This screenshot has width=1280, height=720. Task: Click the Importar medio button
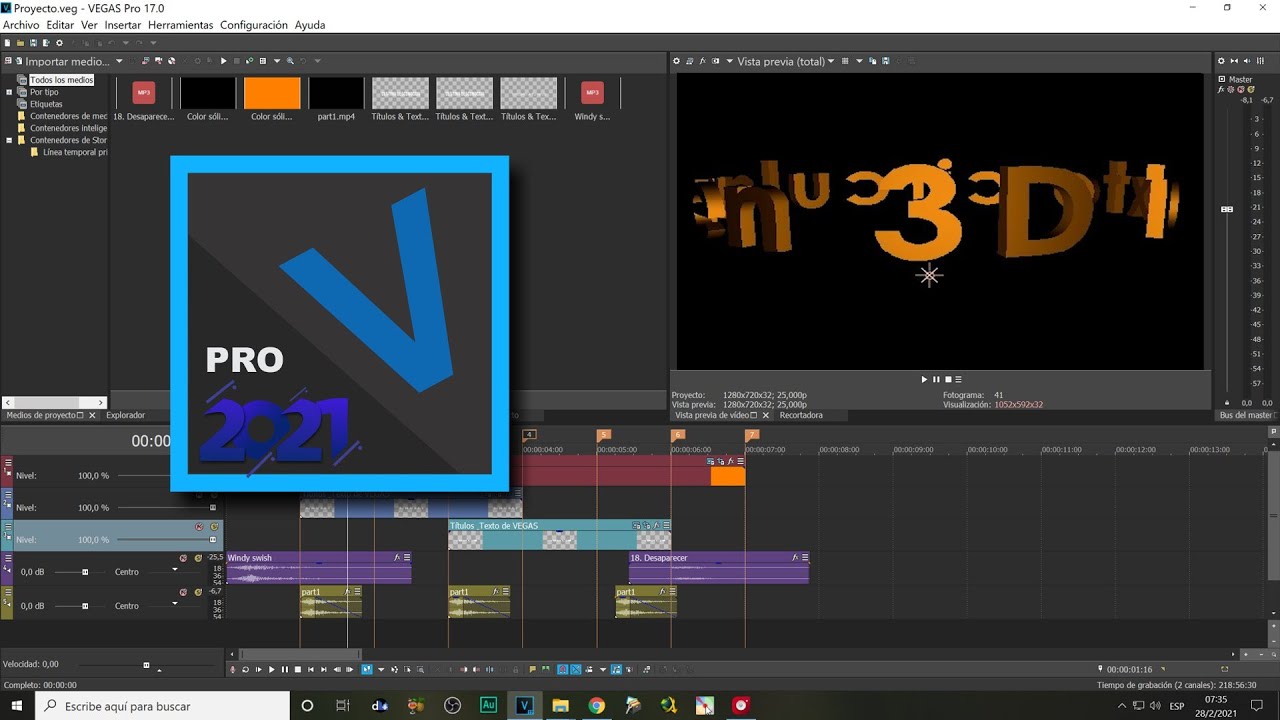[x=62, y=61]
